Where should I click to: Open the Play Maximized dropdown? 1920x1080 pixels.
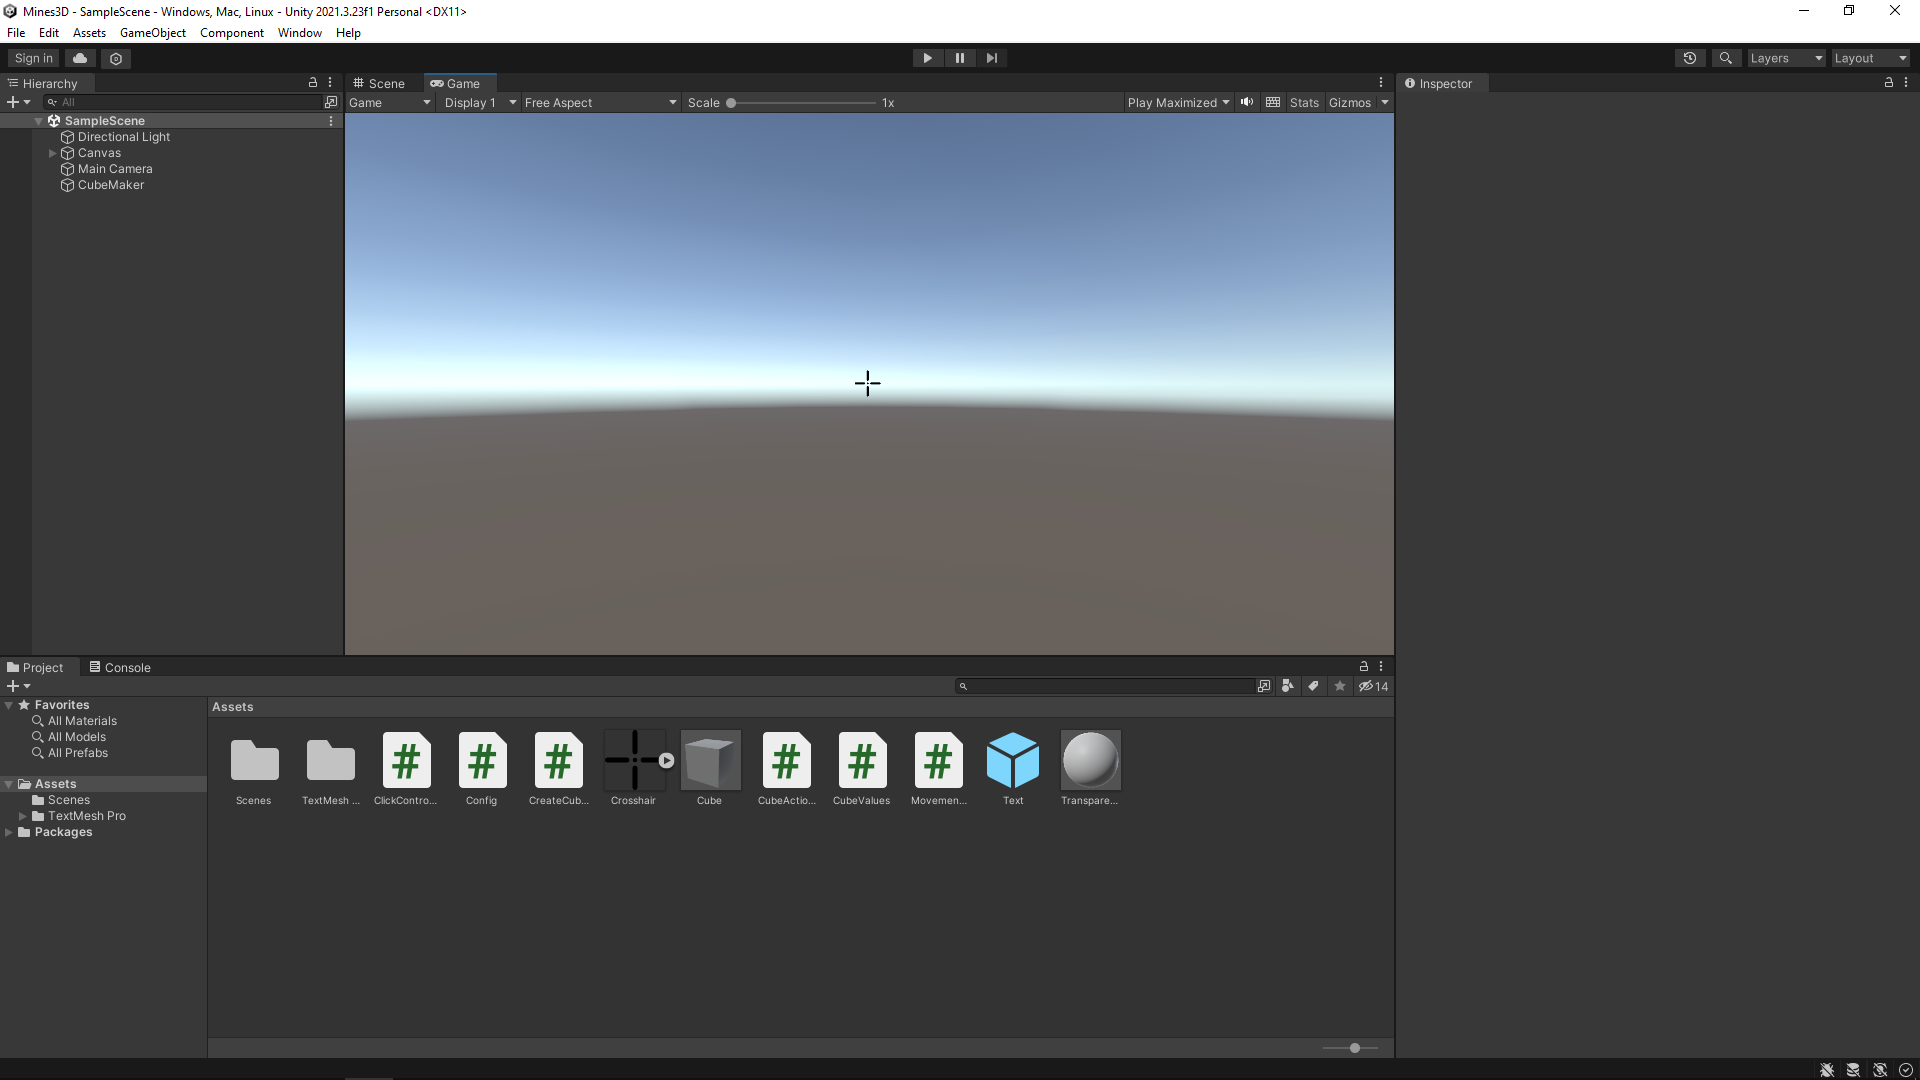tap(1177, 102)
